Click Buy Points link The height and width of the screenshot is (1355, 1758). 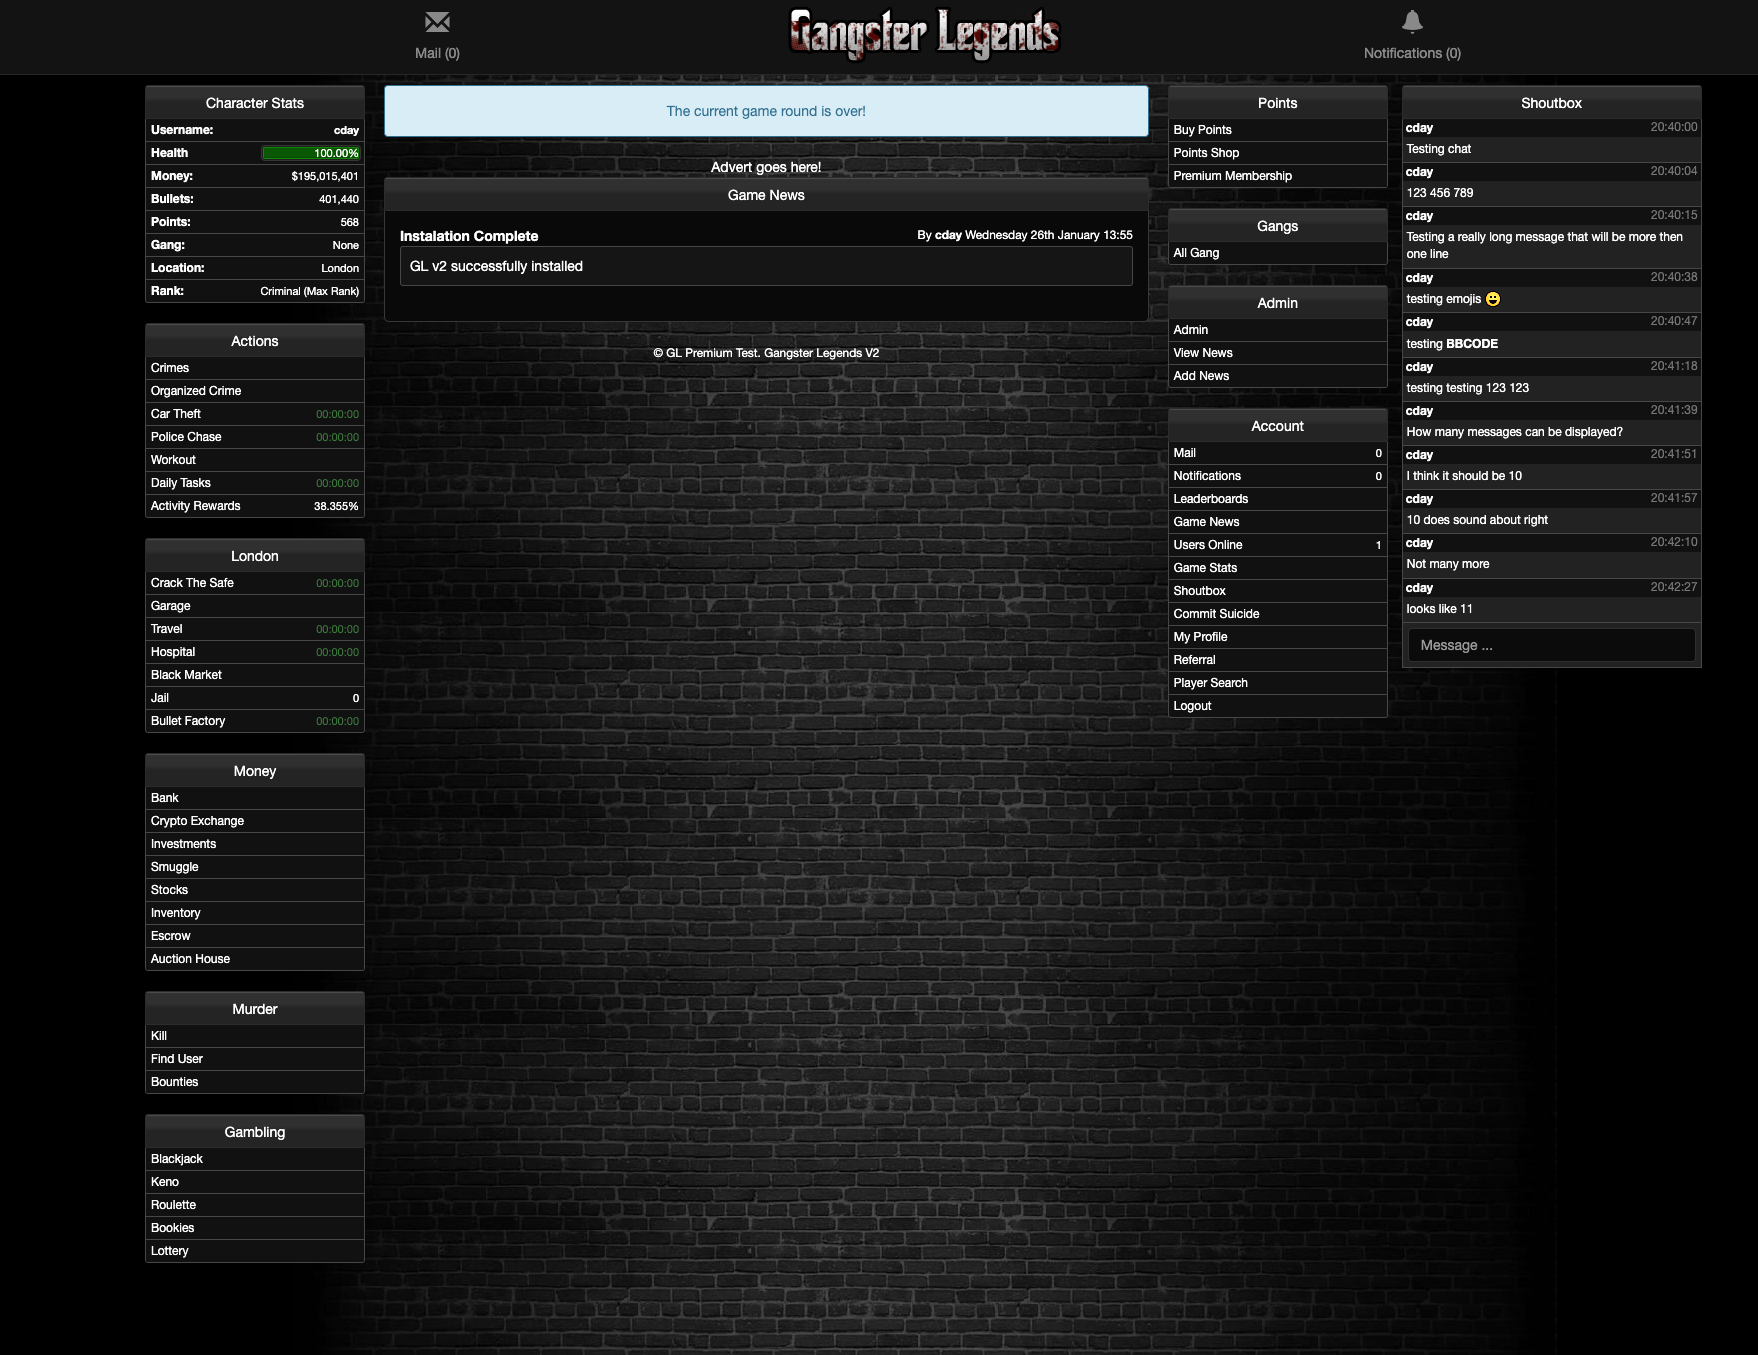pyautogui.click(x=1202, y=130)
